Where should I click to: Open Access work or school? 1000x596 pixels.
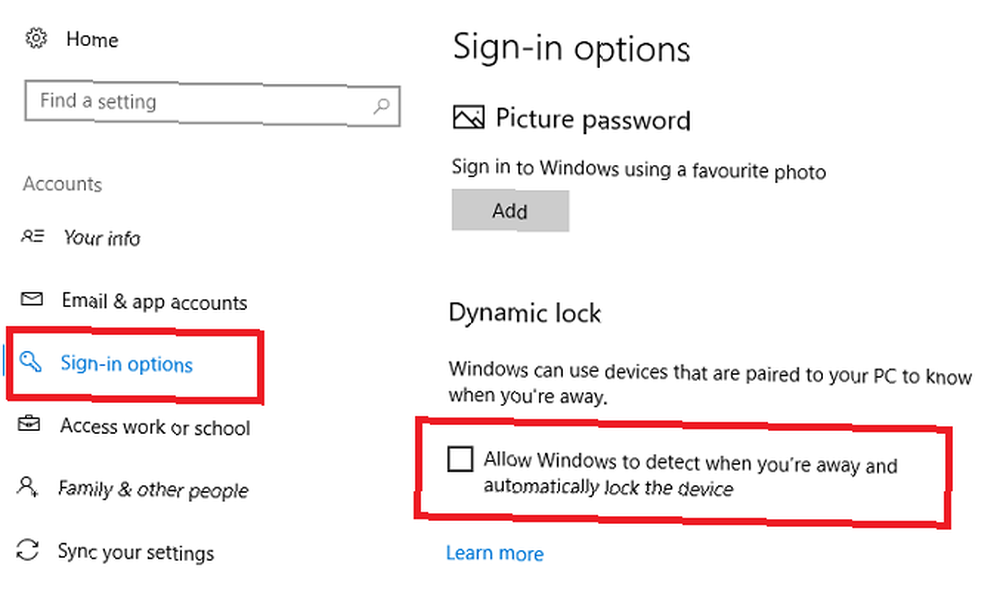(155, 426)
